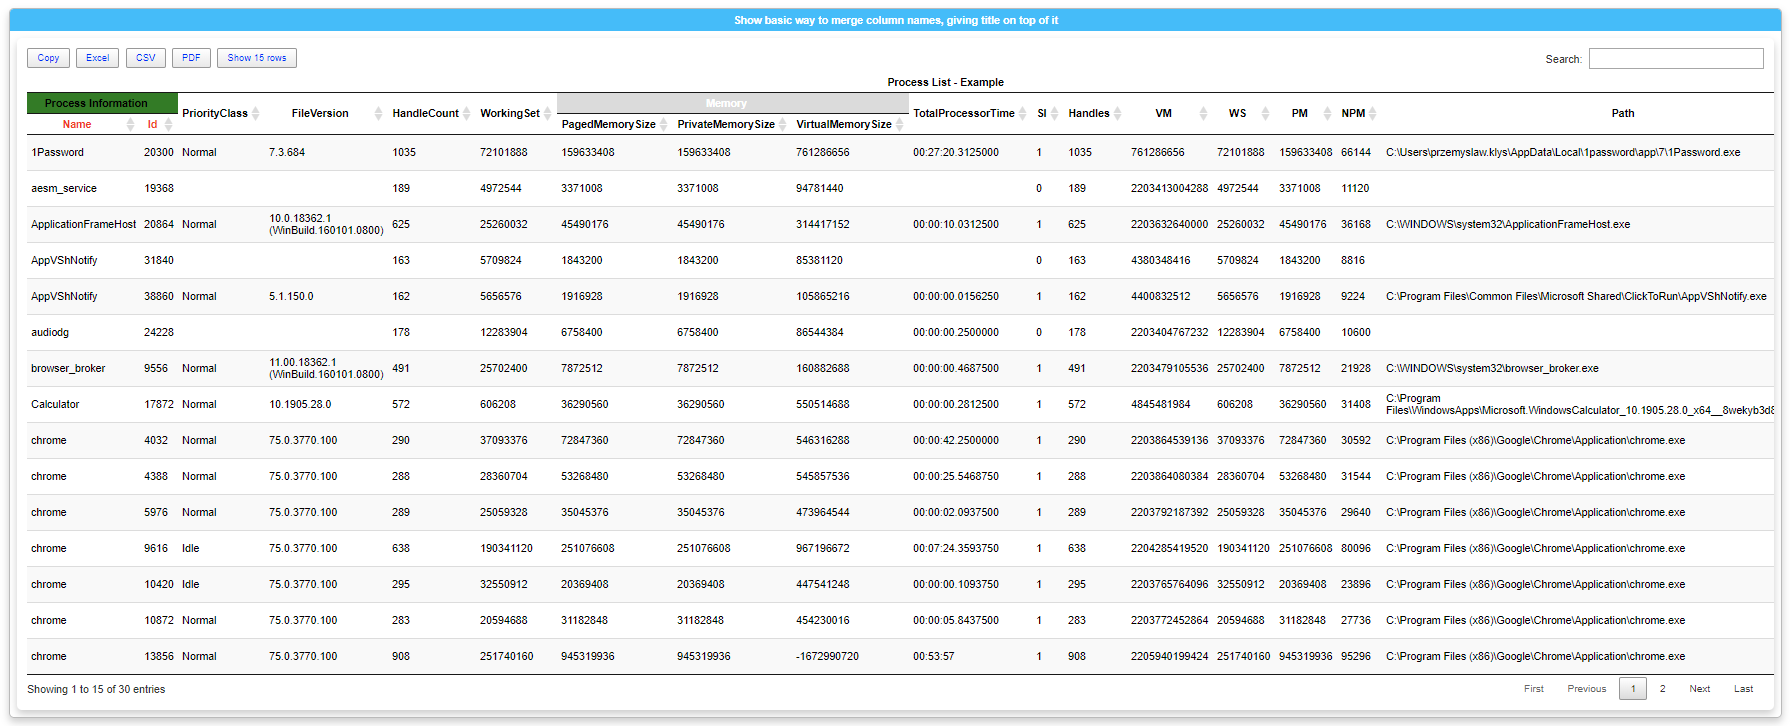Click inside the Search input field

[x=1675, y=59]
